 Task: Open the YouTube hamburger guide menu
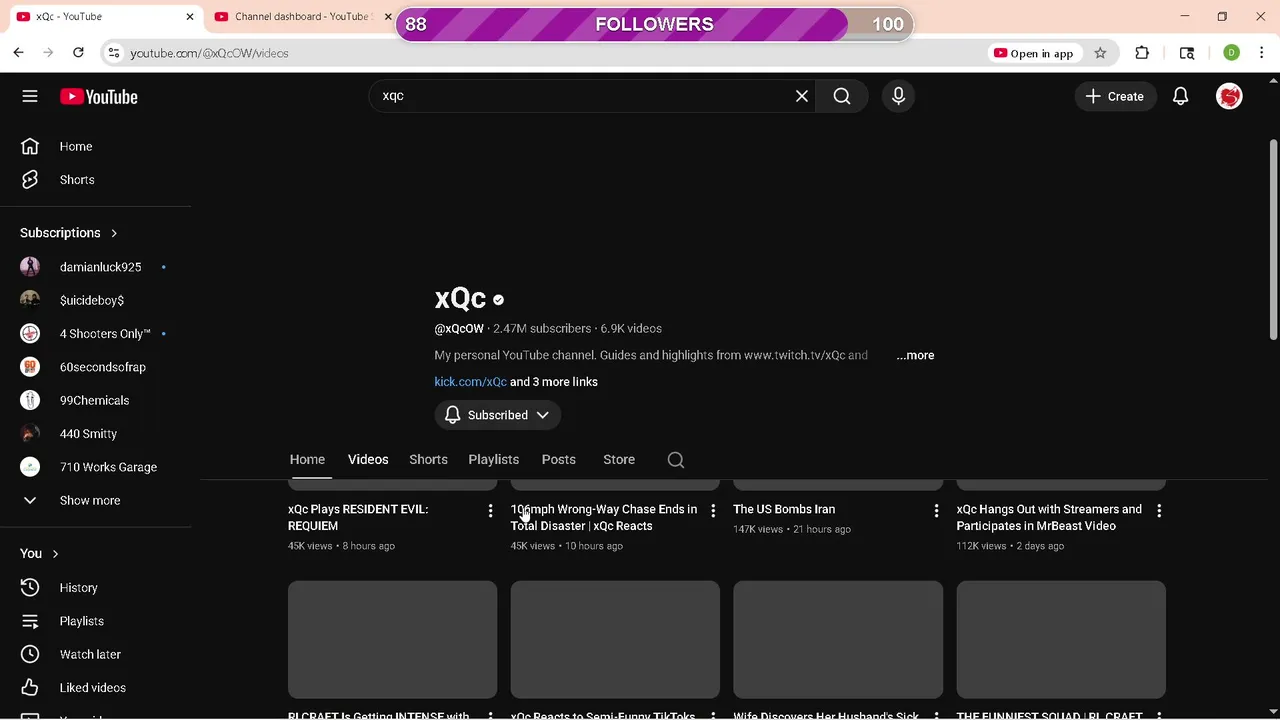coord(30,96)
